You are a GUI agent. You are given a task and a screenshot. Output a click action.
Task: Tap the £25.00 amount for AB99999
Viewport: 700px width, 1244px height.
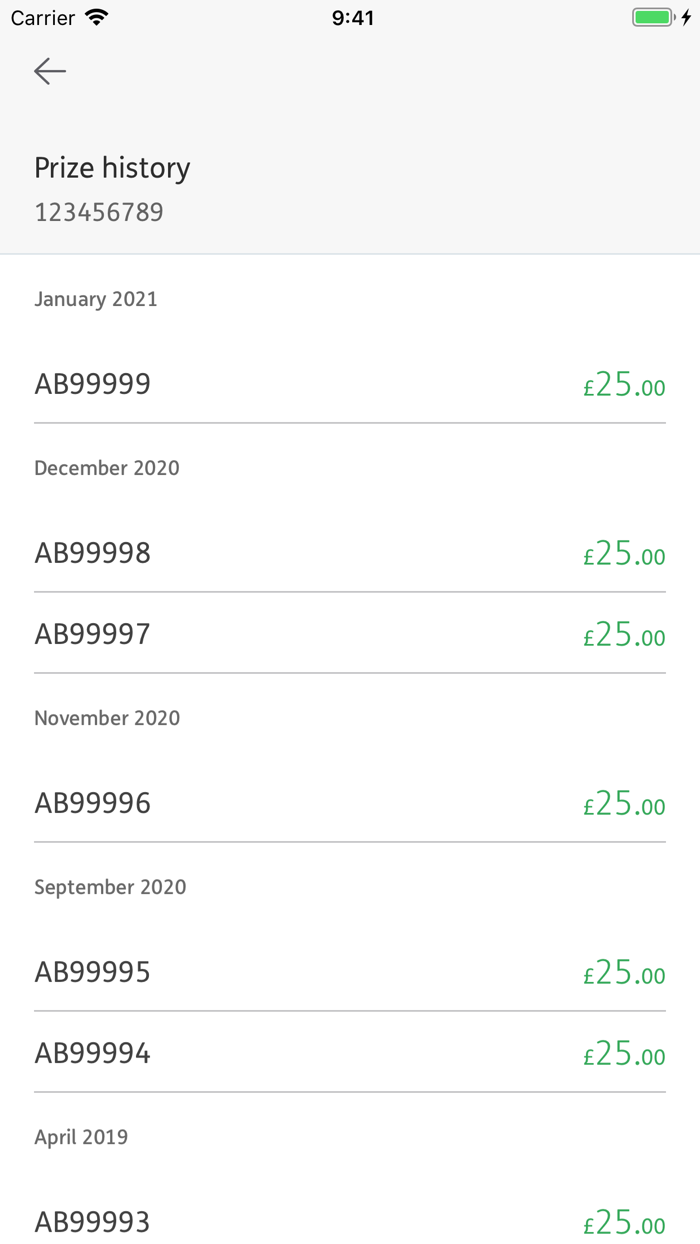point(624,385)
